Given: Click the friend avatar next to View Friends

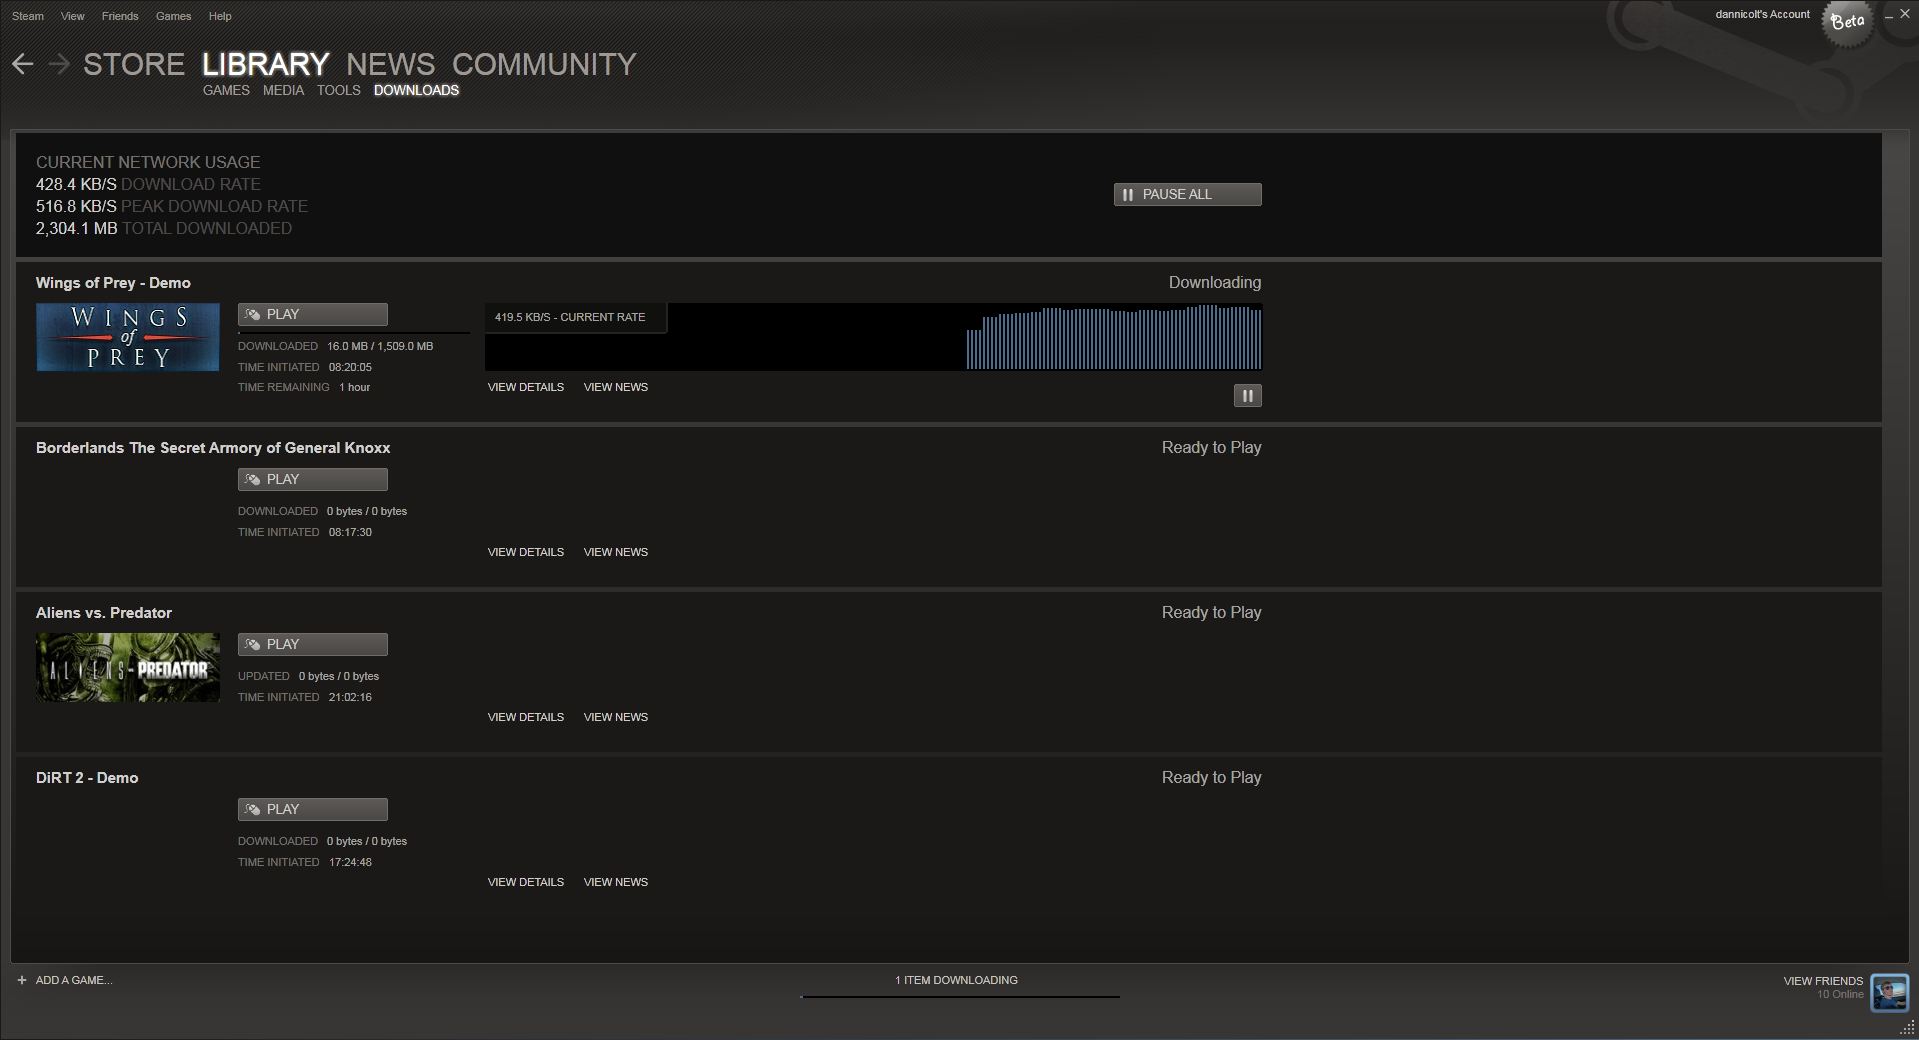Looking at the screenshot, I should [1892, 992].
